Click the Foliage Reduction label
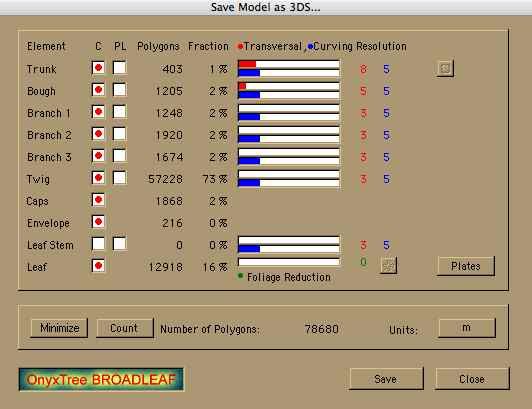Screen dimensions: 532x409 pyautogui.click(x=289, y=277)
